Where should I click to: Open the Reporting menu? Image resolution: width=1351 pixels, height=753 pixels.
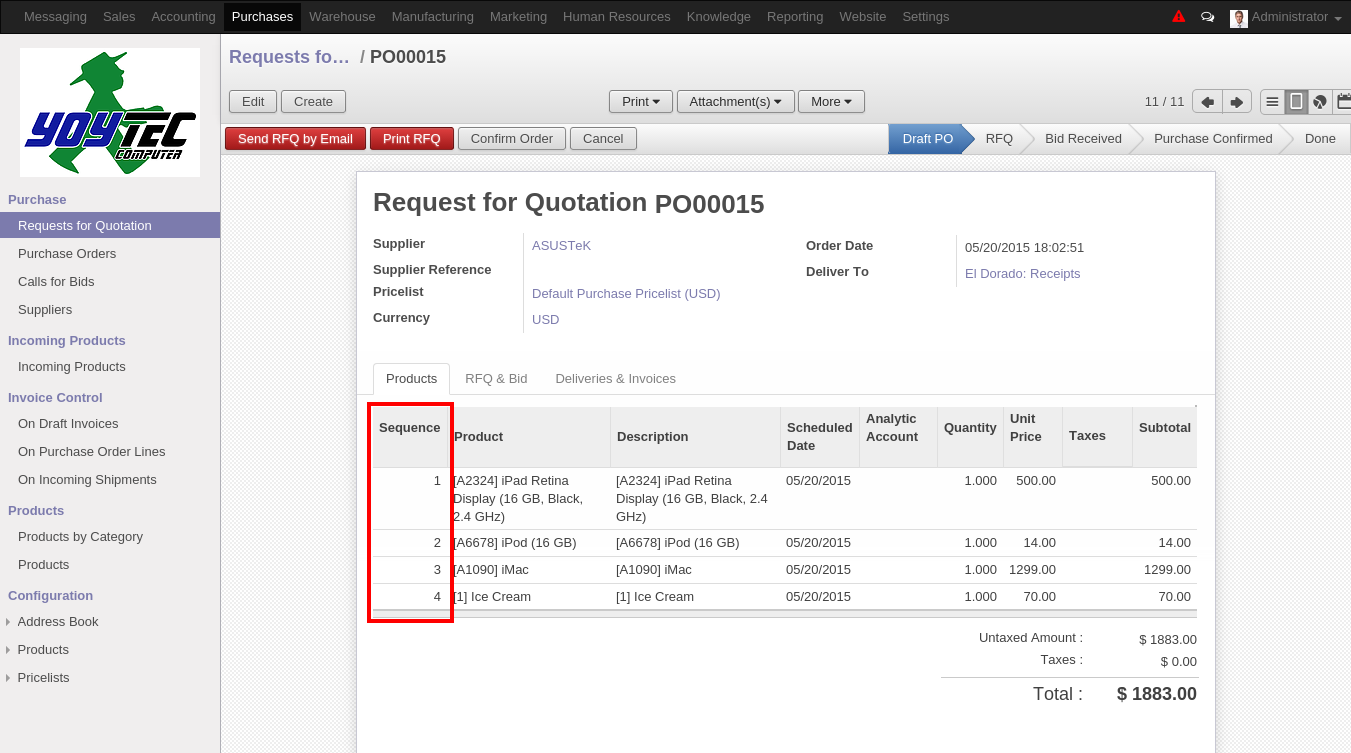point(795,17)
